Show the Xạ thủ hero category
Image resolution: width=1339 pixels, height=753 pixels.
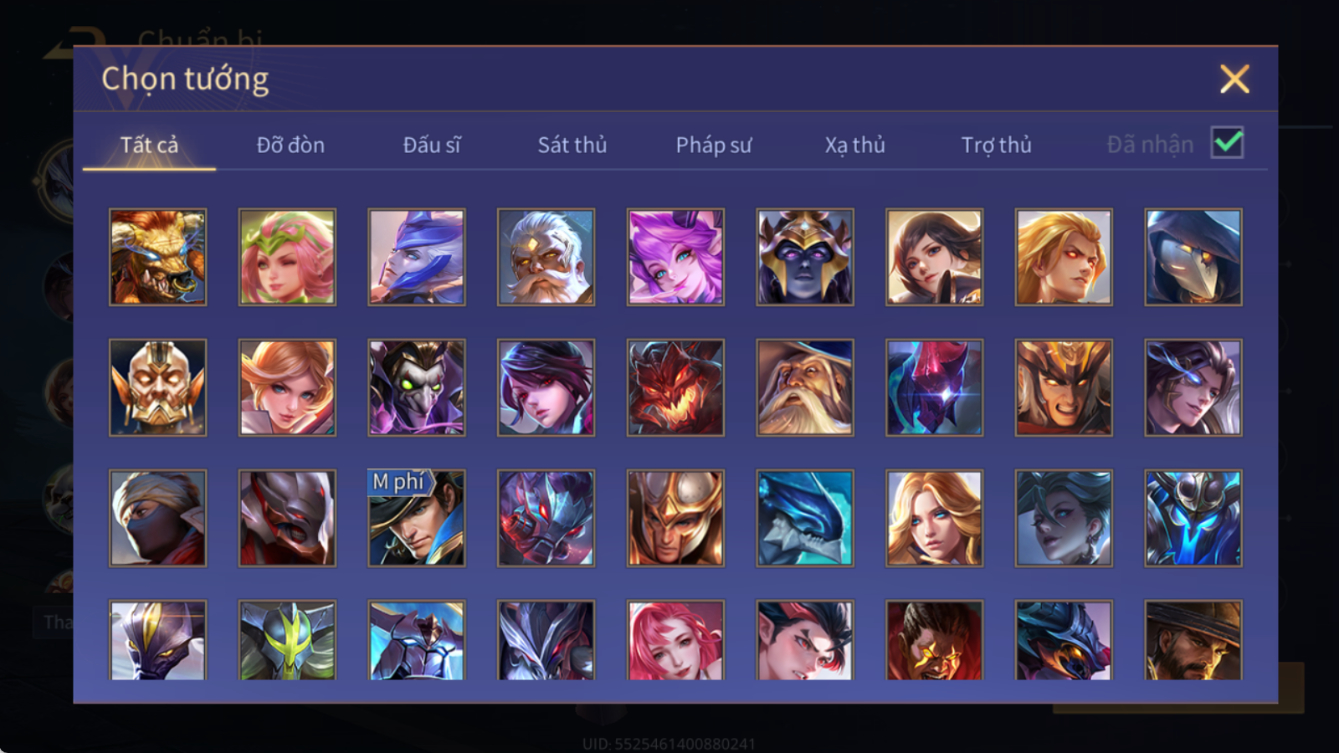tap(855, 145)
